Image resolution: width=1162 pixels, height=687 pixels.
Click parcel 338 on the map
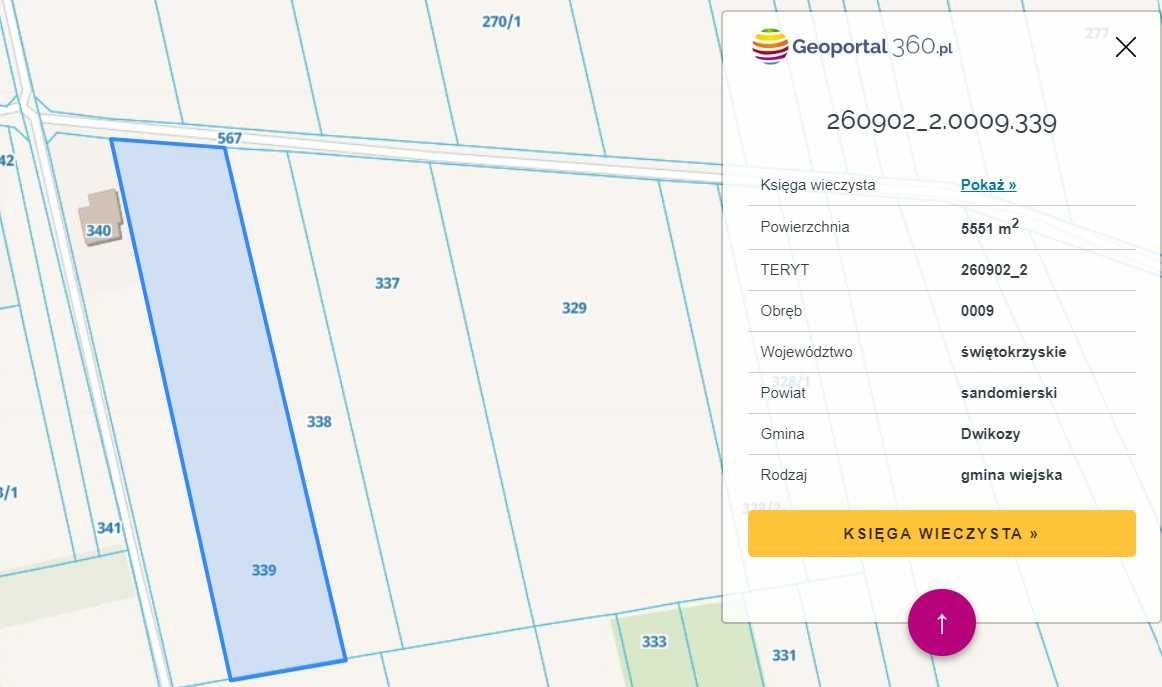coord(319,422)
